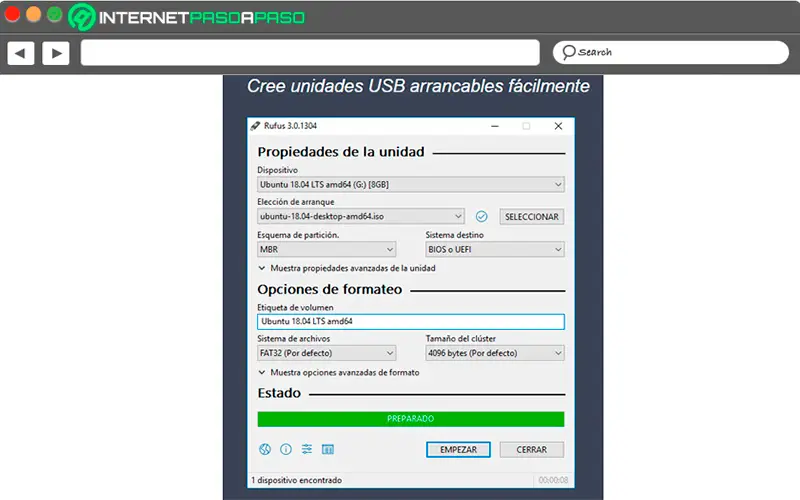Click the 'Esquema de partición.' label
Viewport: 800px width, 500px height.
(298, 235)
